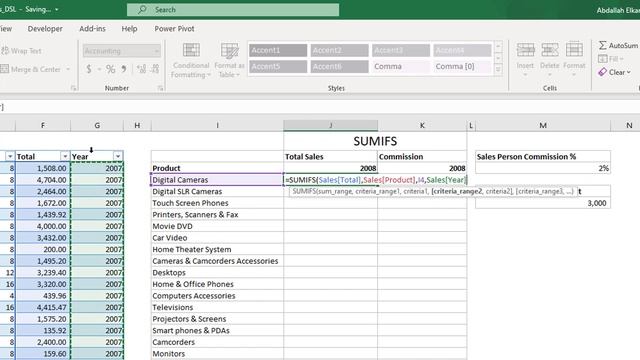Open the Developer tab
The height and width of the screenshot is (360, 640).
[45, 29]
